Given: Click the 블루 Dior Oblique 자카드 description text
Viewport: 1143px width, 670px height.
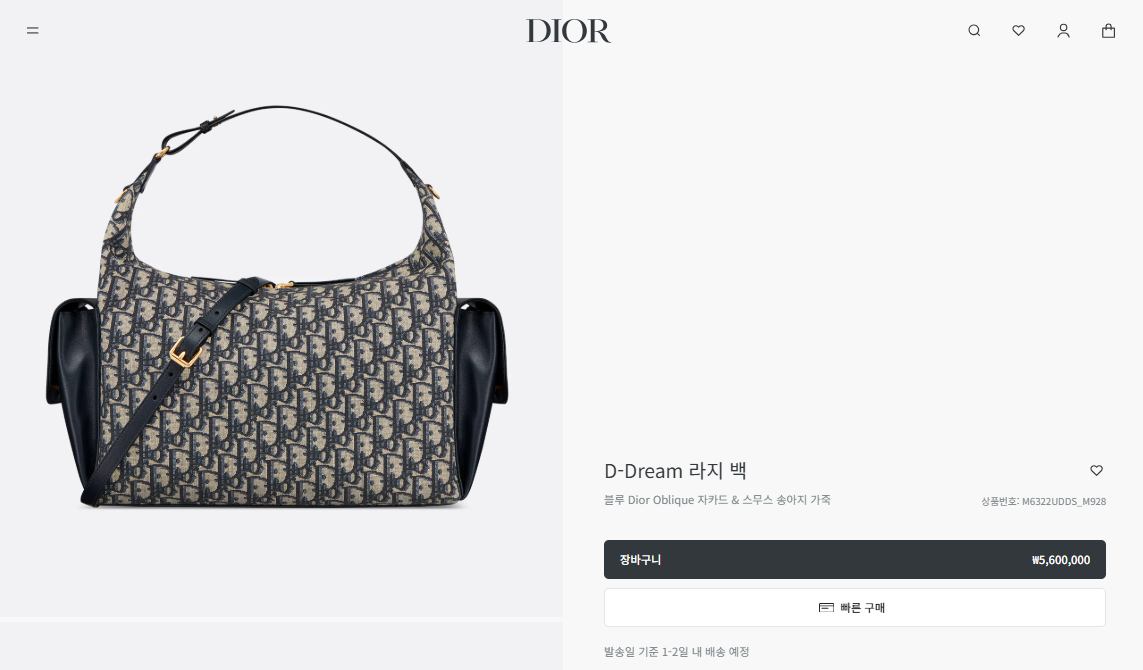Looking at the screenshot, I should (717, 500).
